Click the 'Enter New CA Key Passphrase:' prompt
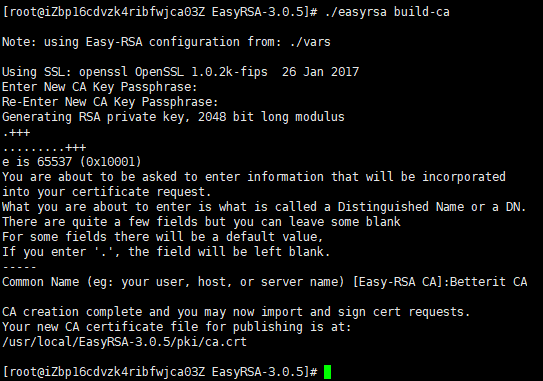The height and width of the screenshot is (381, 543). [x=99, y=87]
